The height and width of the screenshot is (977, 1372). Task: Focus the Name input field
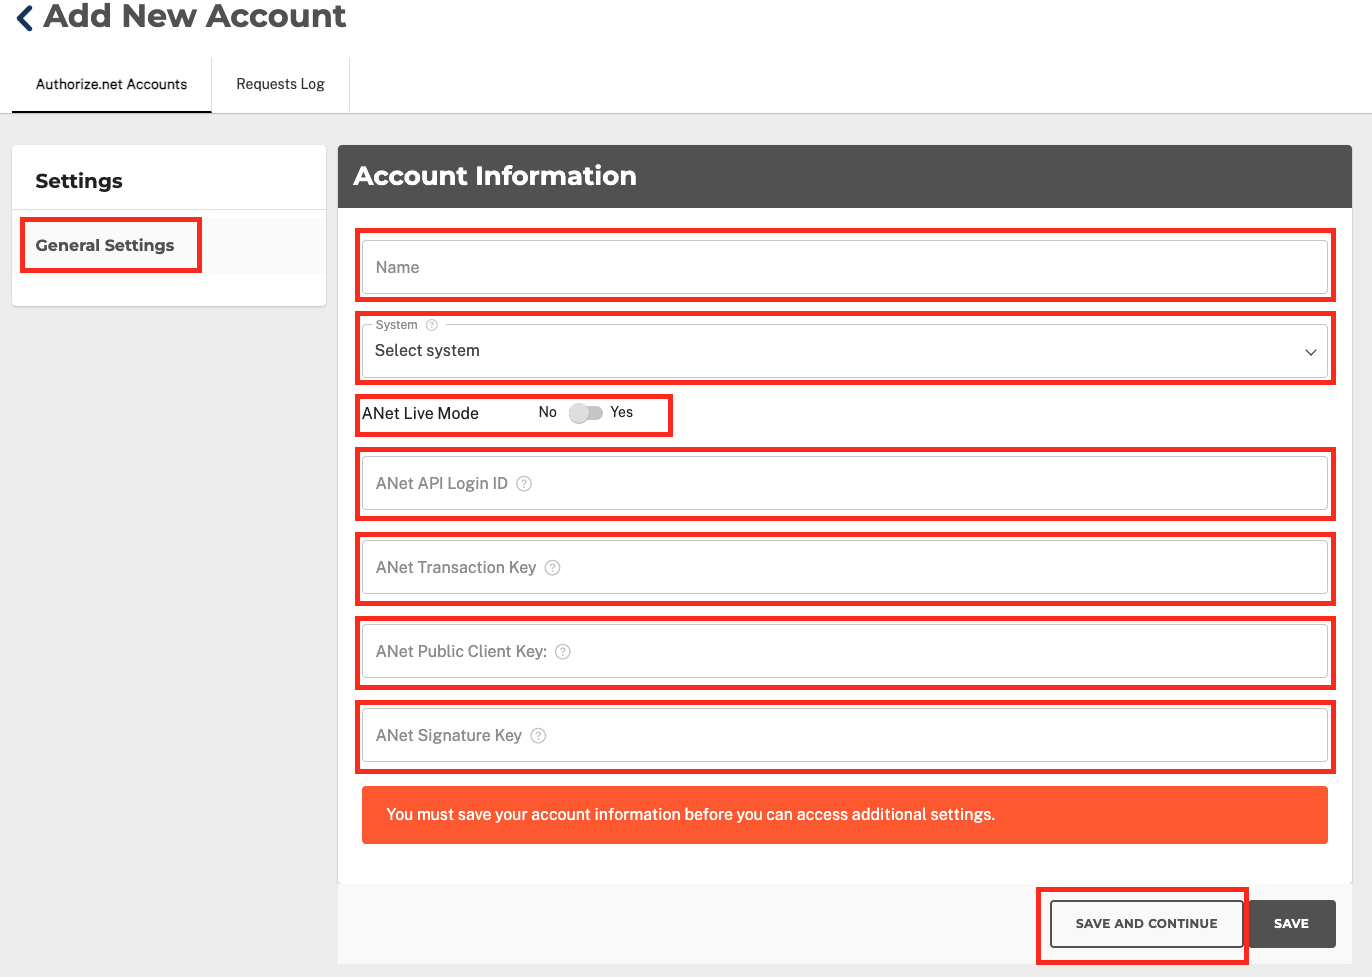(845, 267)
